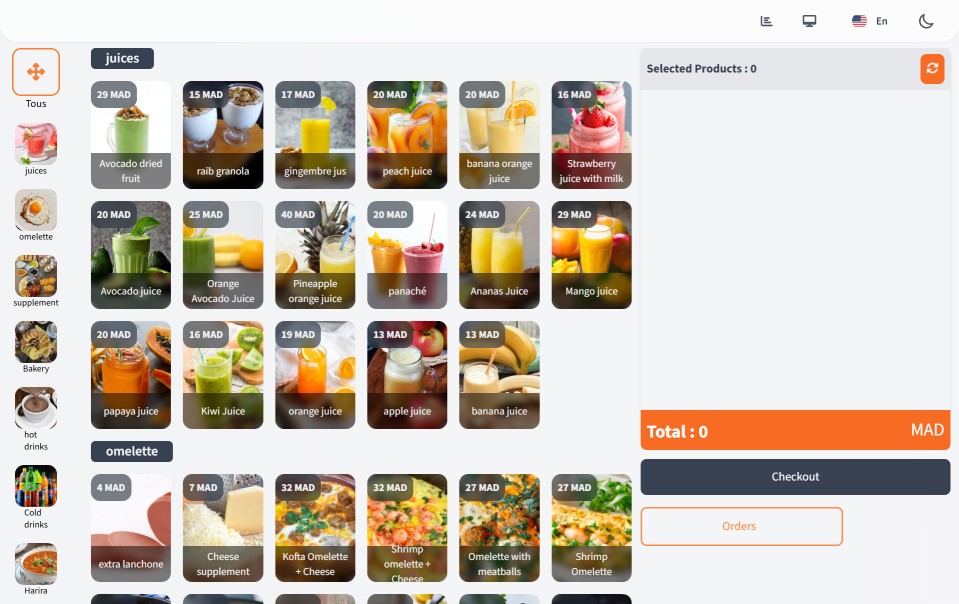Select the Harira category icon
The height and width of the screenshot is (604, 959).
click(x=36, y=564)
